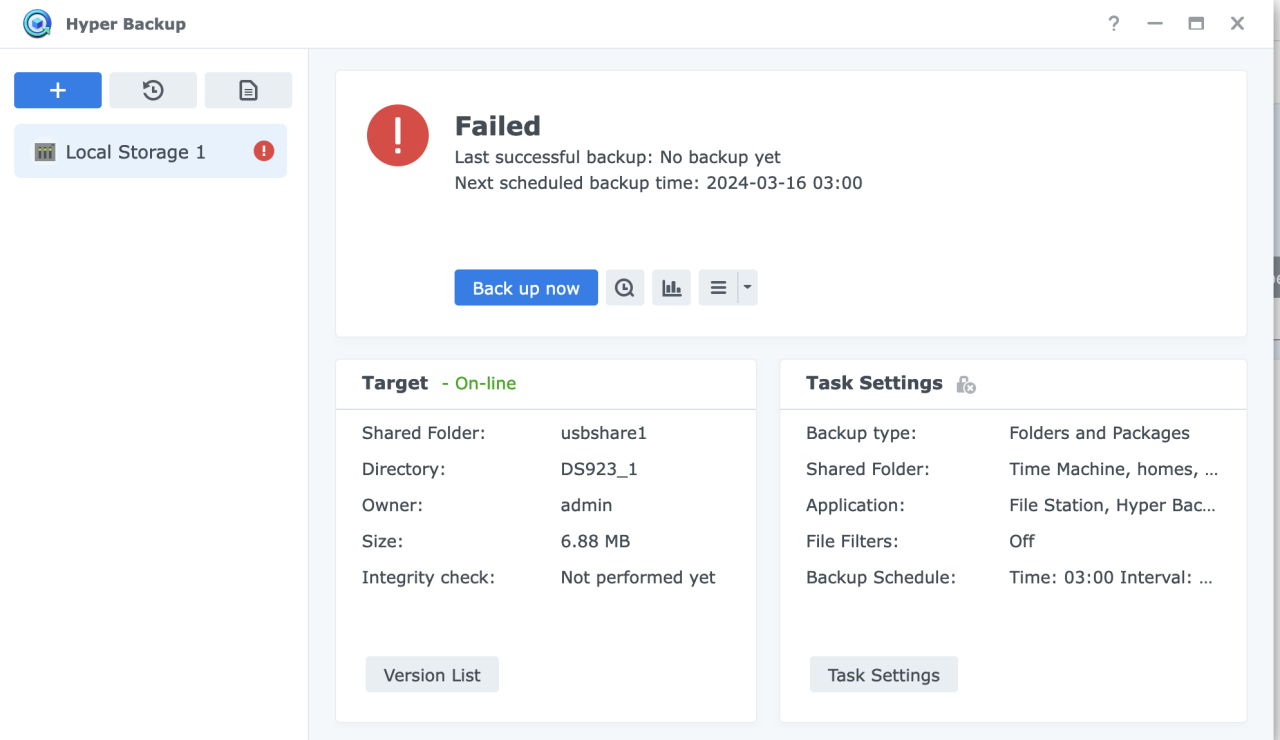1280x740 pixels.
Task: Open the Version List
Action: click(x=432, y=675)
